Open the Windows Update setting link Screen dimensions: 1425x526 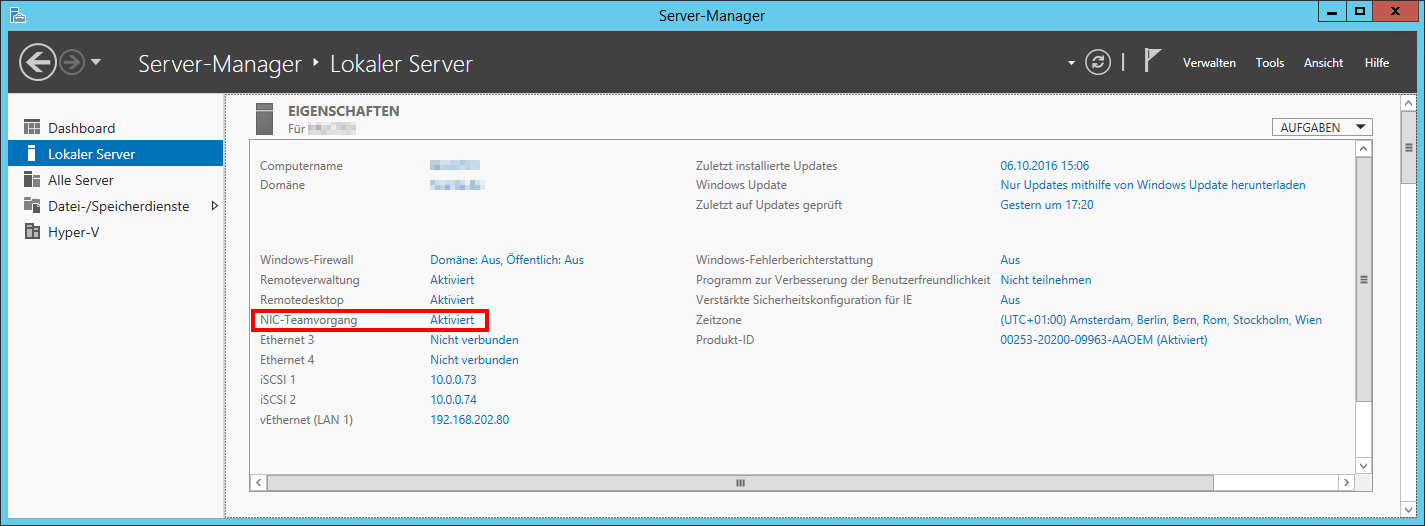(1152, 185)
